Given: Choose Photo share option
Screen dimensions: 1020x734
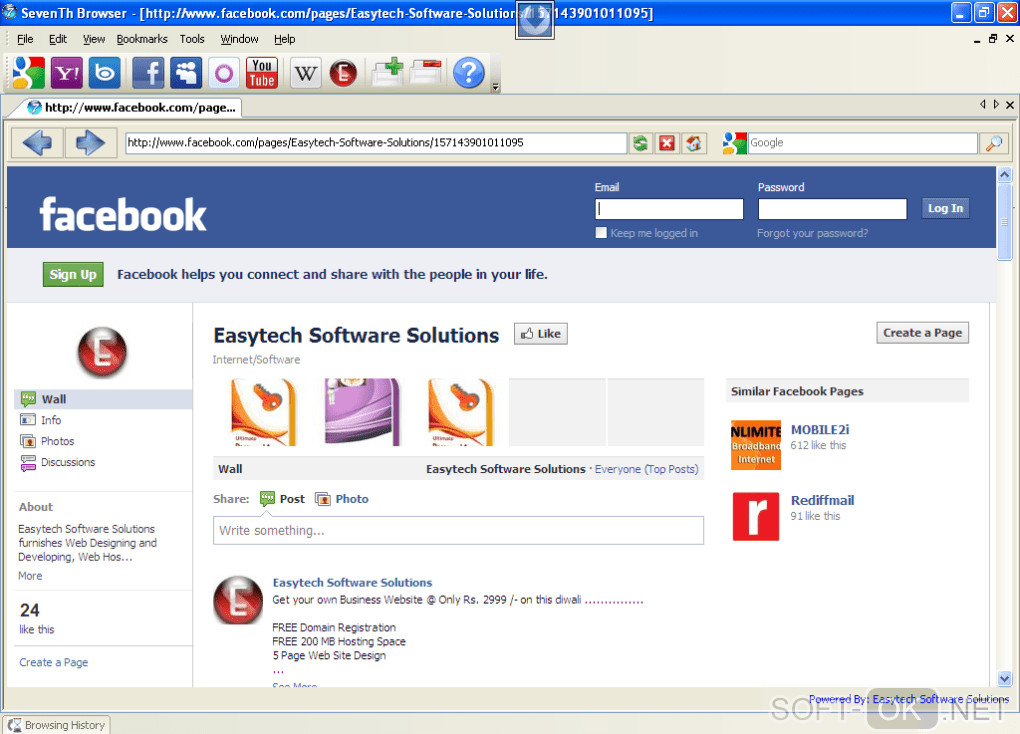Looking at the screenshot, I should (x=342, y=499).
